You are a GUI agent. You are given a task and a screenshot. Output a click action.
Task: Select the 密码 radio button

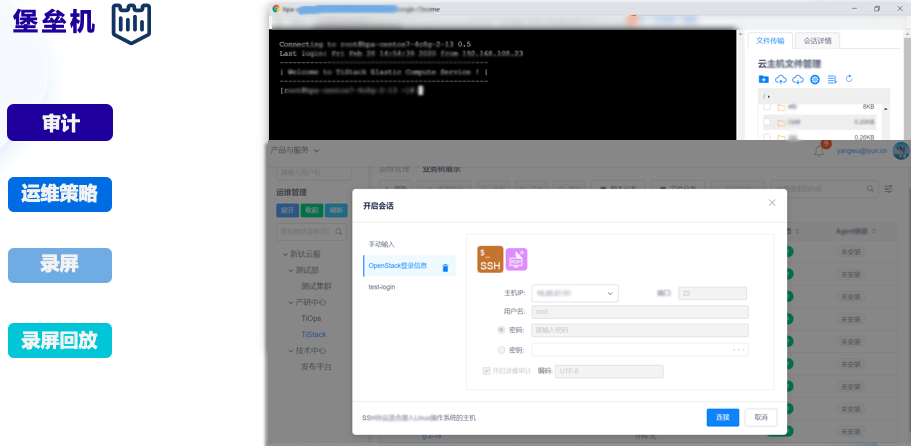[x=501, y=330]
